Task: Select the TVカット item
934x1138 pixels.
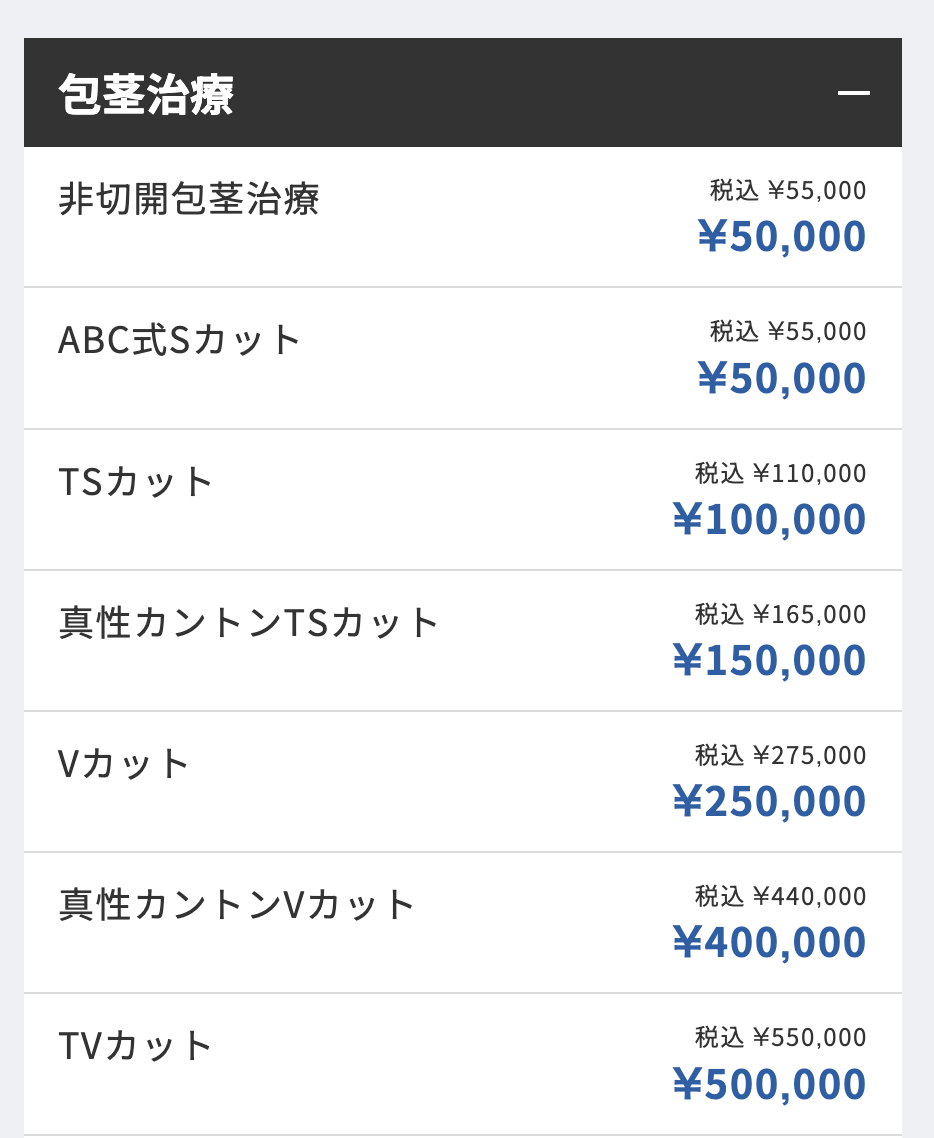Action: point(463,1064)
